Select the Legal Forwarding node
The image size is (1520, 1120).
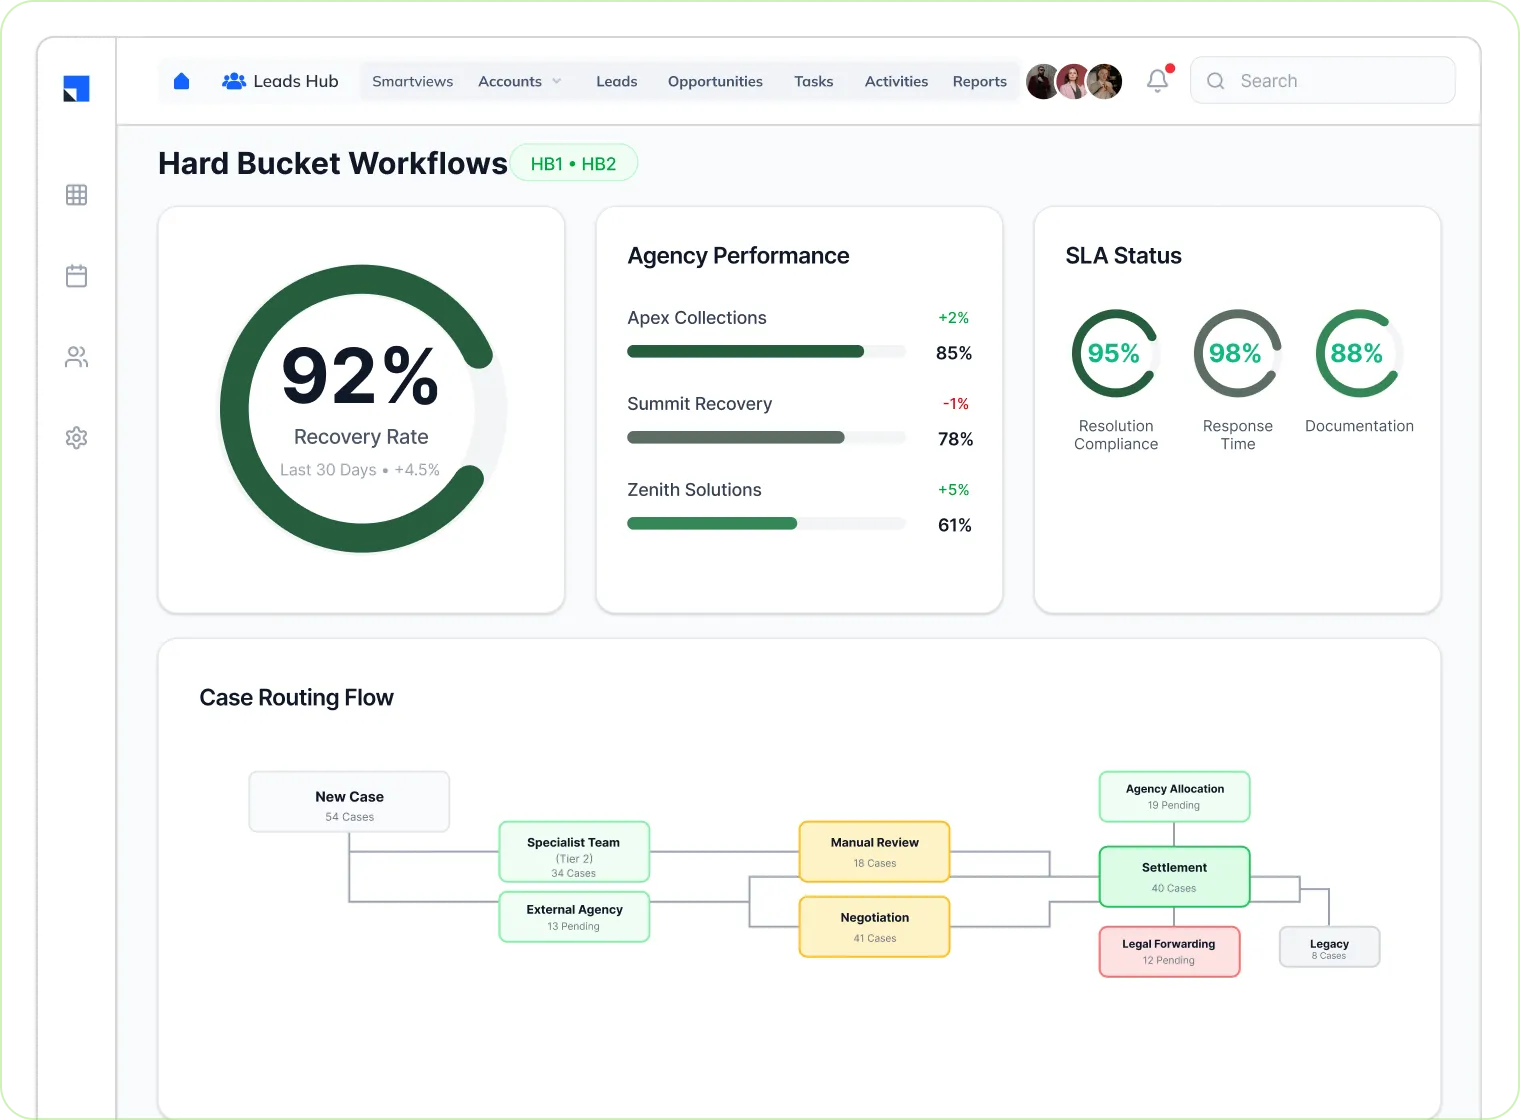[1169, 952]
